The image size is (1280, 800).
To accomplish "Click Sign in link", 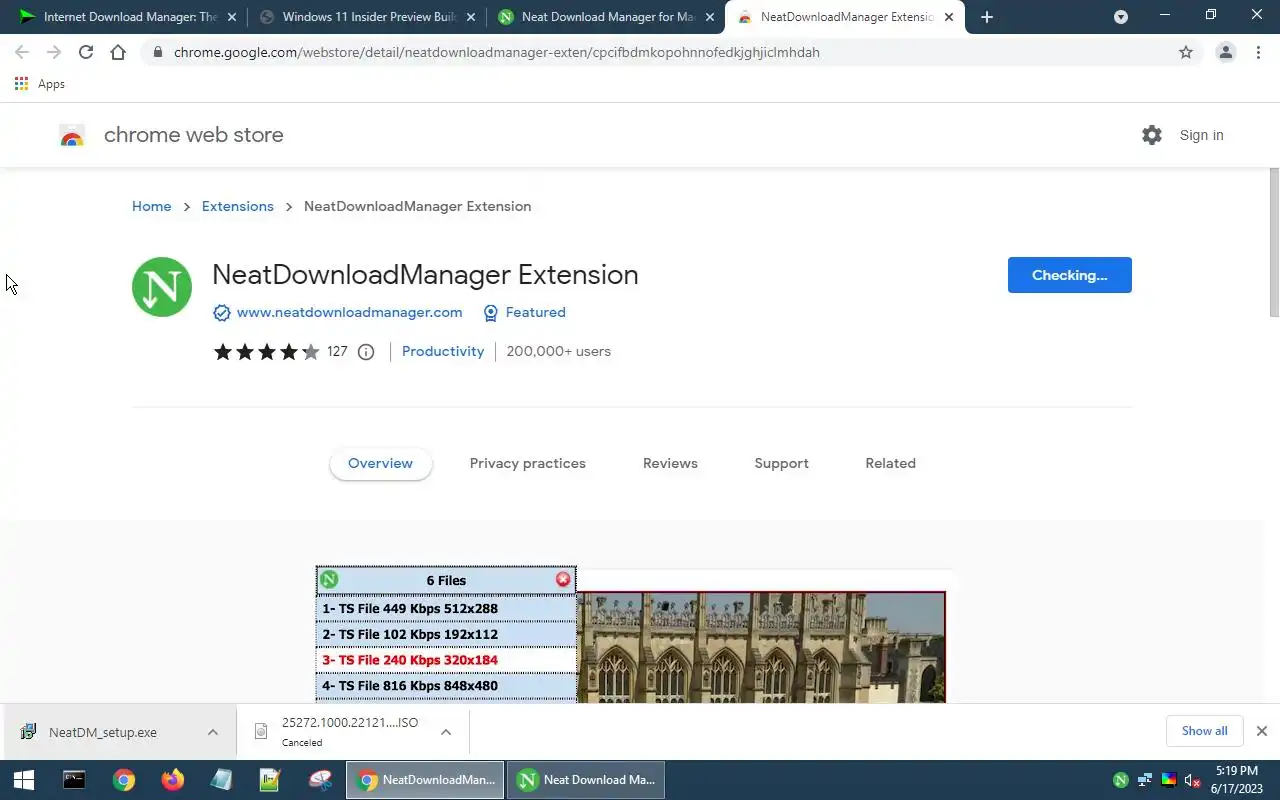I will pos(1201,135).
